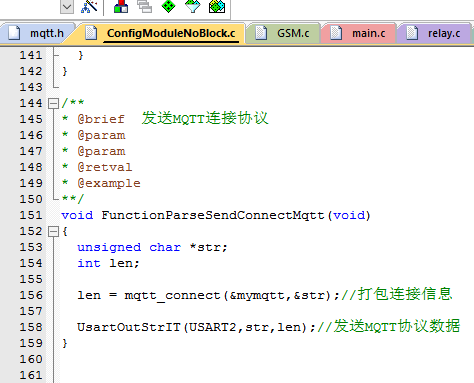The image size is (474, 383).
Task: Click the 发送MQTT协议数据 comment
Action: 389,326
